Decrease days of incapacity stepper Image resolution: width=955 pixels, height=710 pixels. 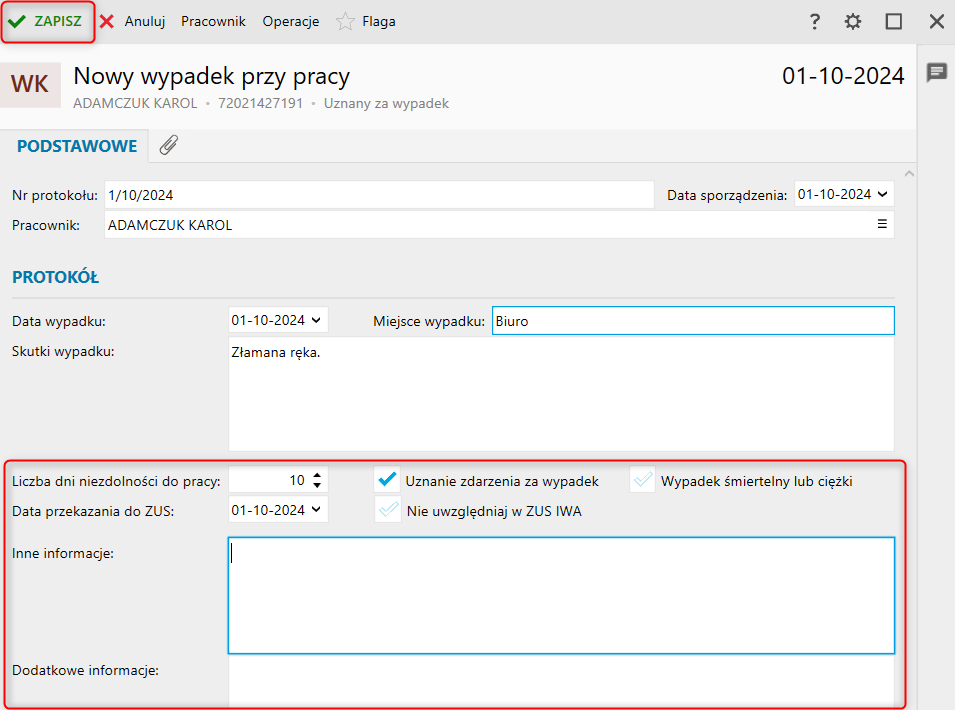[317, 485]
